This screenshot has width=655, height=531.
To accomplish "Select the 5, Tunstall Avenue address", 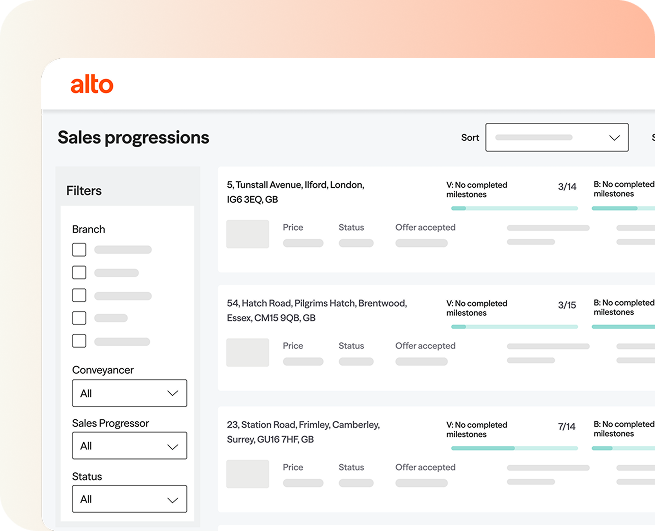I will click(295, 192).
